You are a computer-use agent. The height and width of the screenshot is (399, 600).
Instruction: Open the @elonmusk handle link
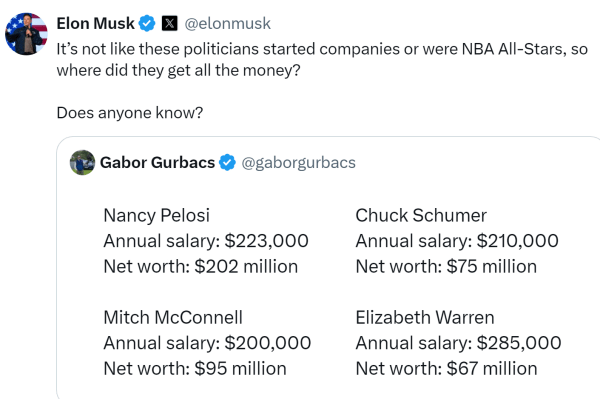click(228, 23)
